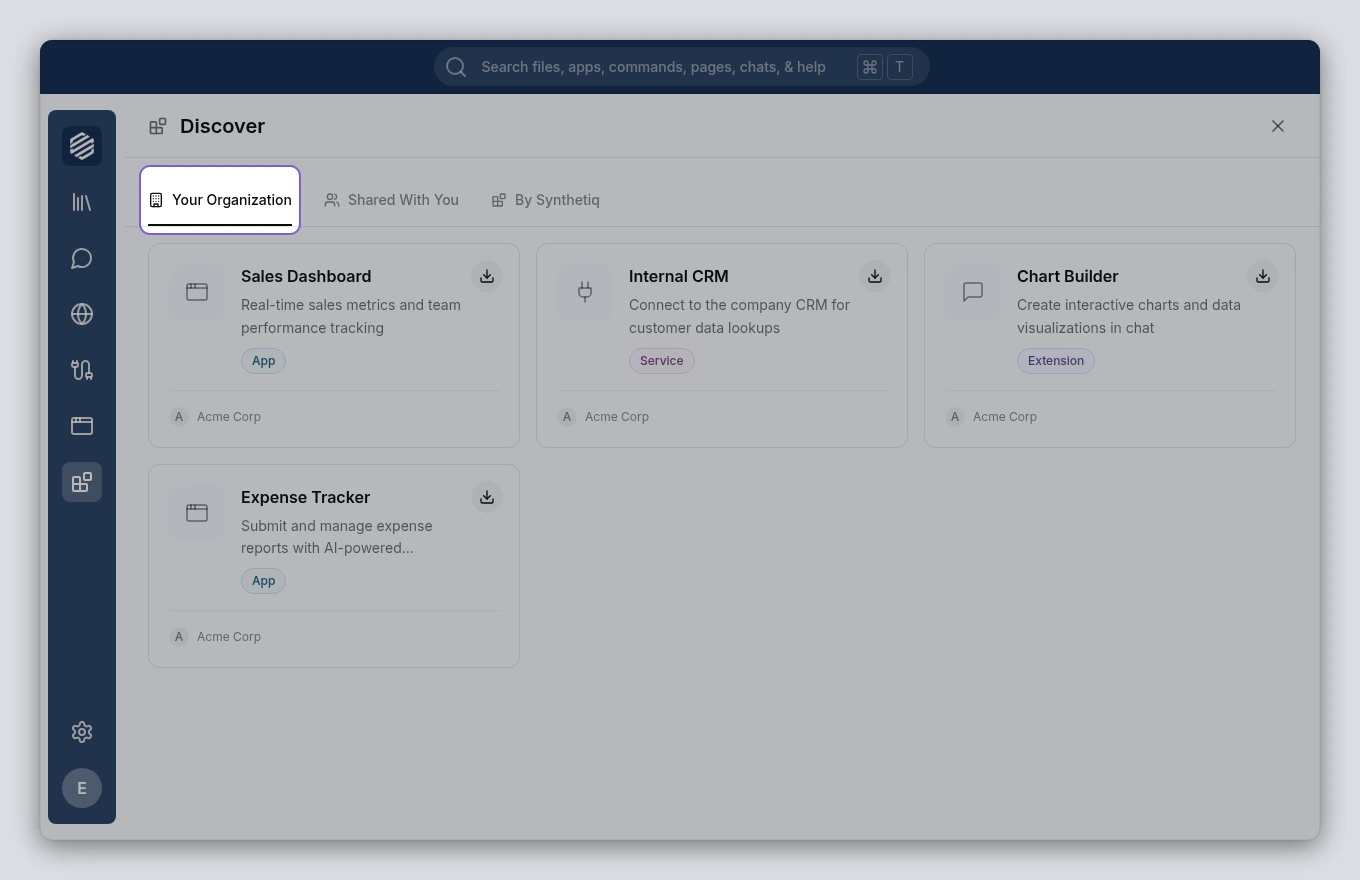Switch to Shared With You tab
Screen dimensions: 1360x880
click(x=391, y=200)
